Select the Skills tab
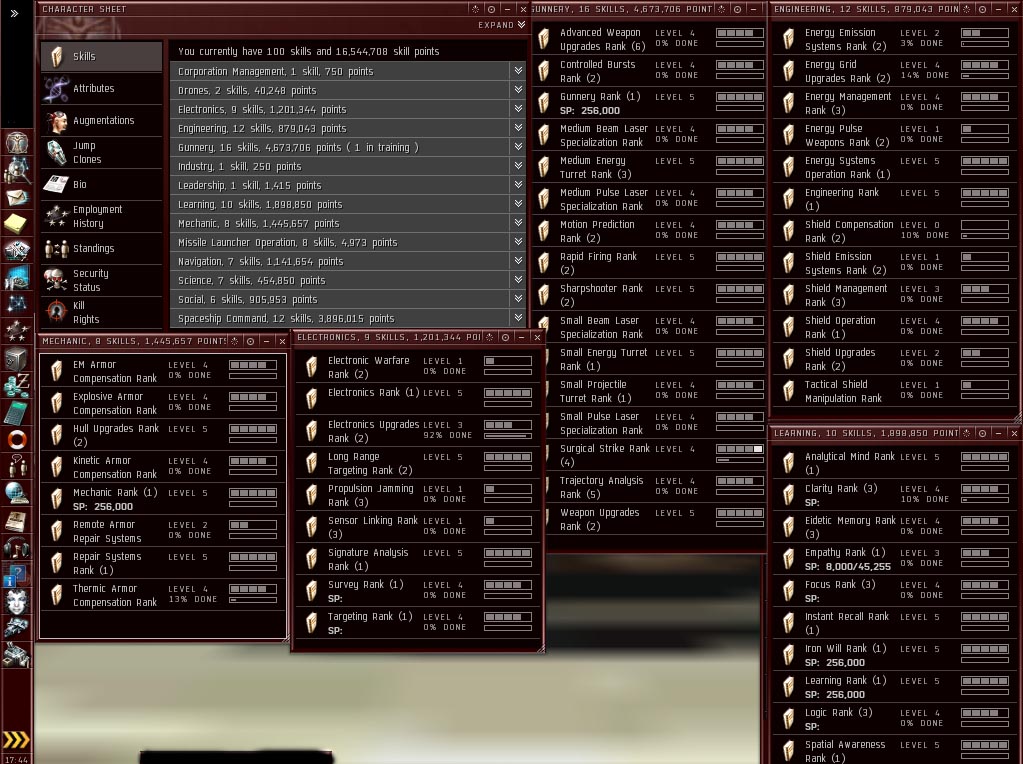 101,56
